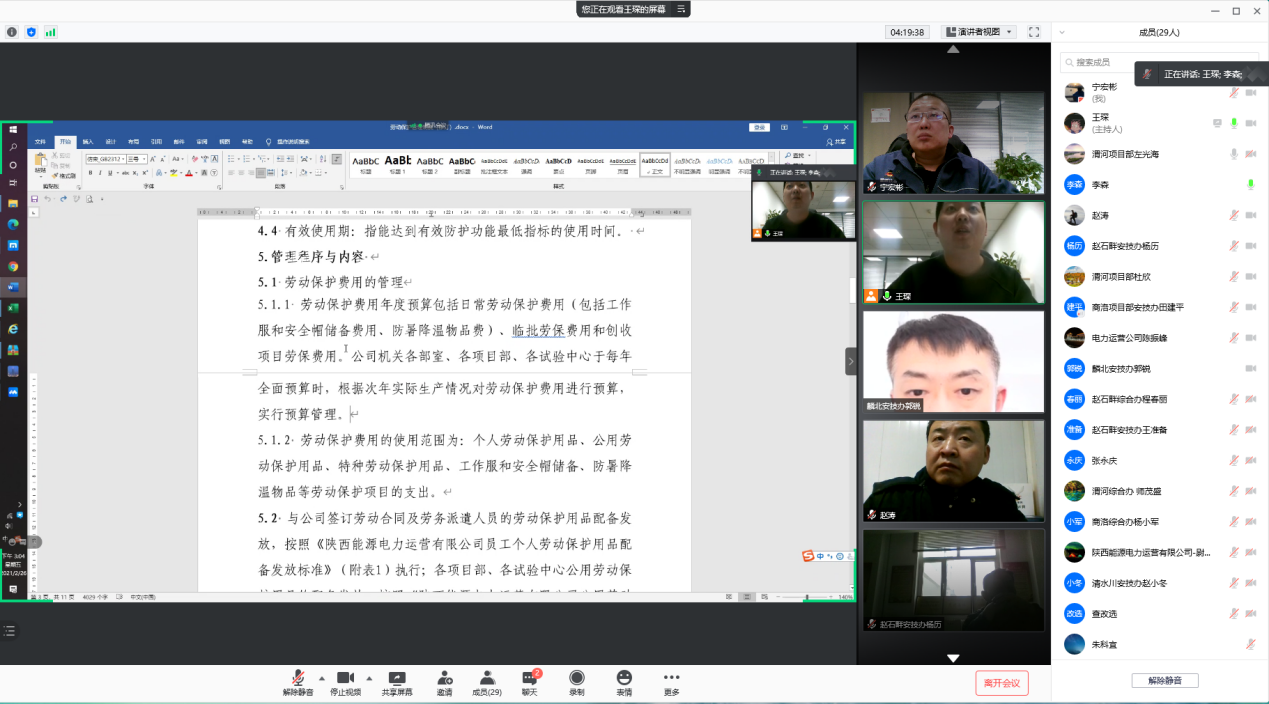Open the Members (成员) panel icon

tap(487, 679)
